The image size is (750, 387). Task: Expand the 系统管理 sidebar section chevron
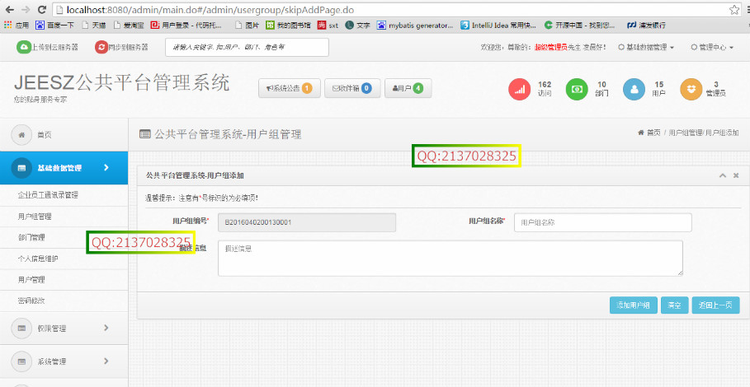tap(106, 361)
